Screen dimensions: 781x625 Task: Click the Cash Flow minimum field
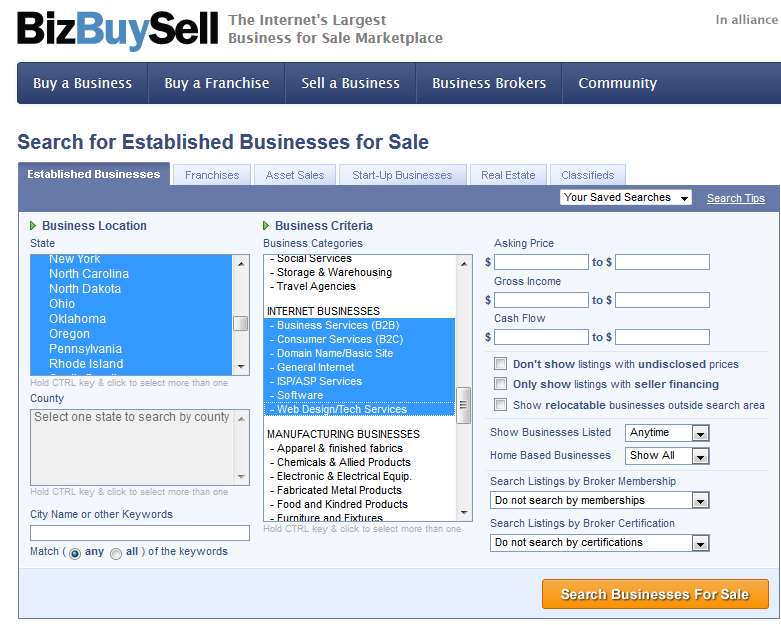(541, 337)
